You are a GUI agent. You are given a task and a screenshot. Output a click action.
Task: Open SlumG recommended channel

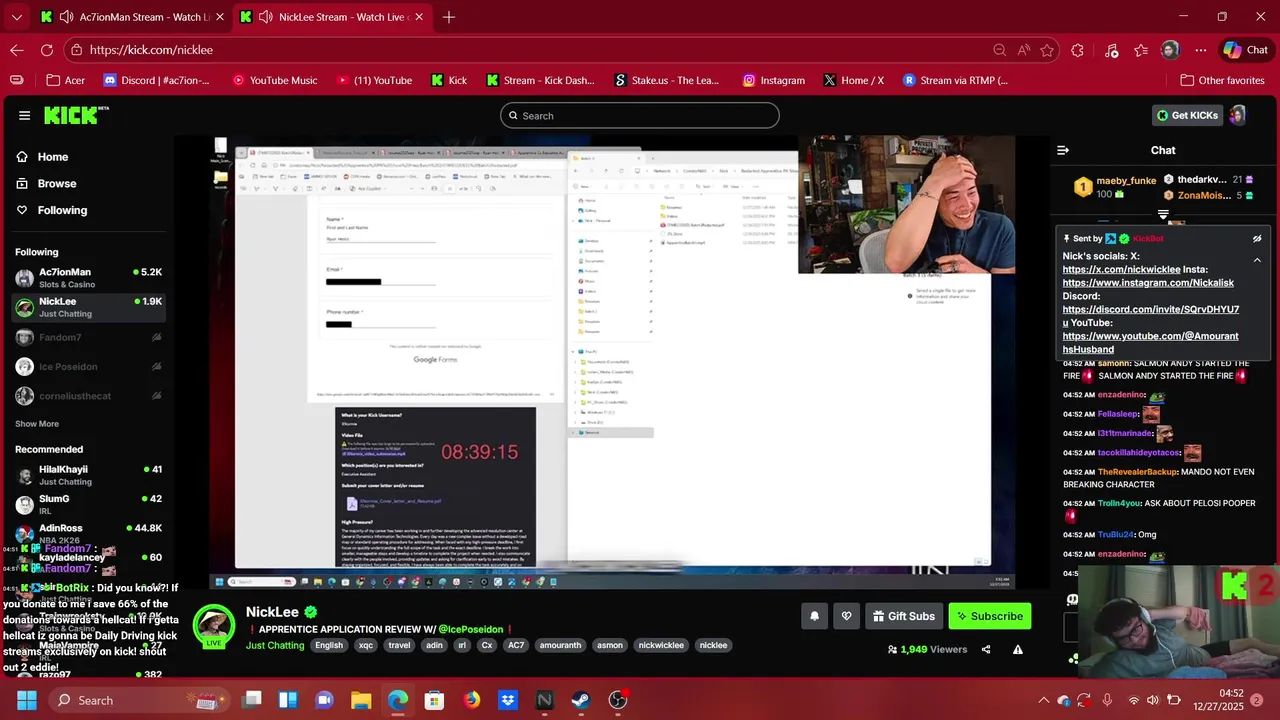pyautogui.click(x=88, y=504)
